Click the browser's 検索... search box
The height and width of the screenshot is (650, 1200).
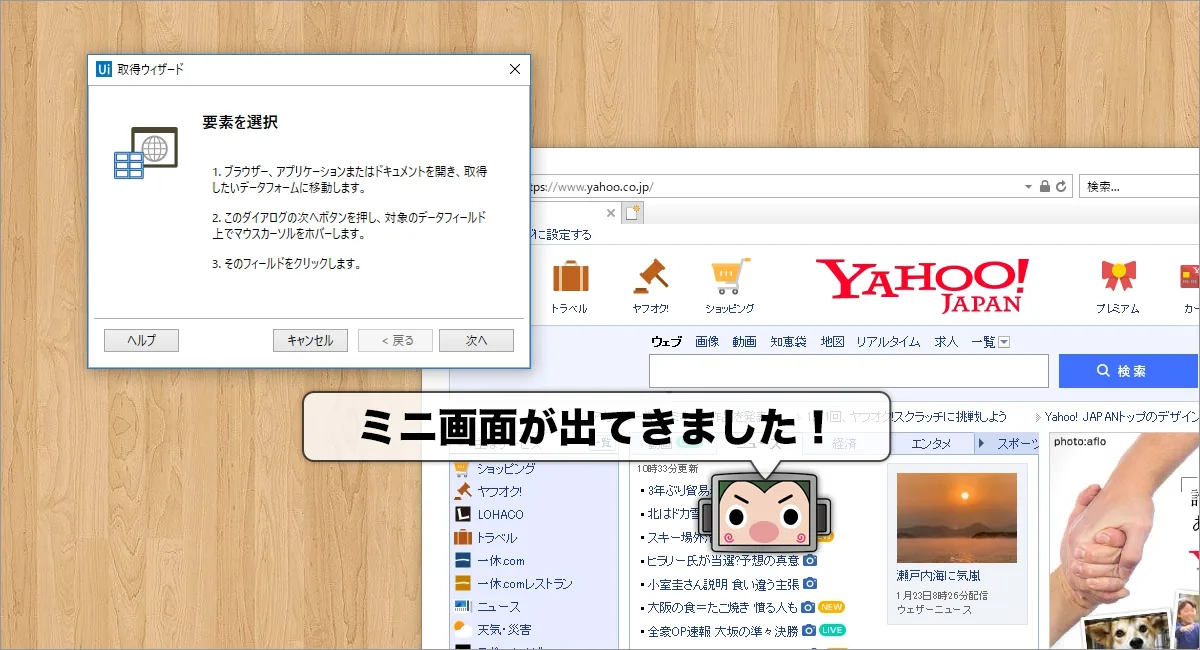click(x=1139, y=186)
